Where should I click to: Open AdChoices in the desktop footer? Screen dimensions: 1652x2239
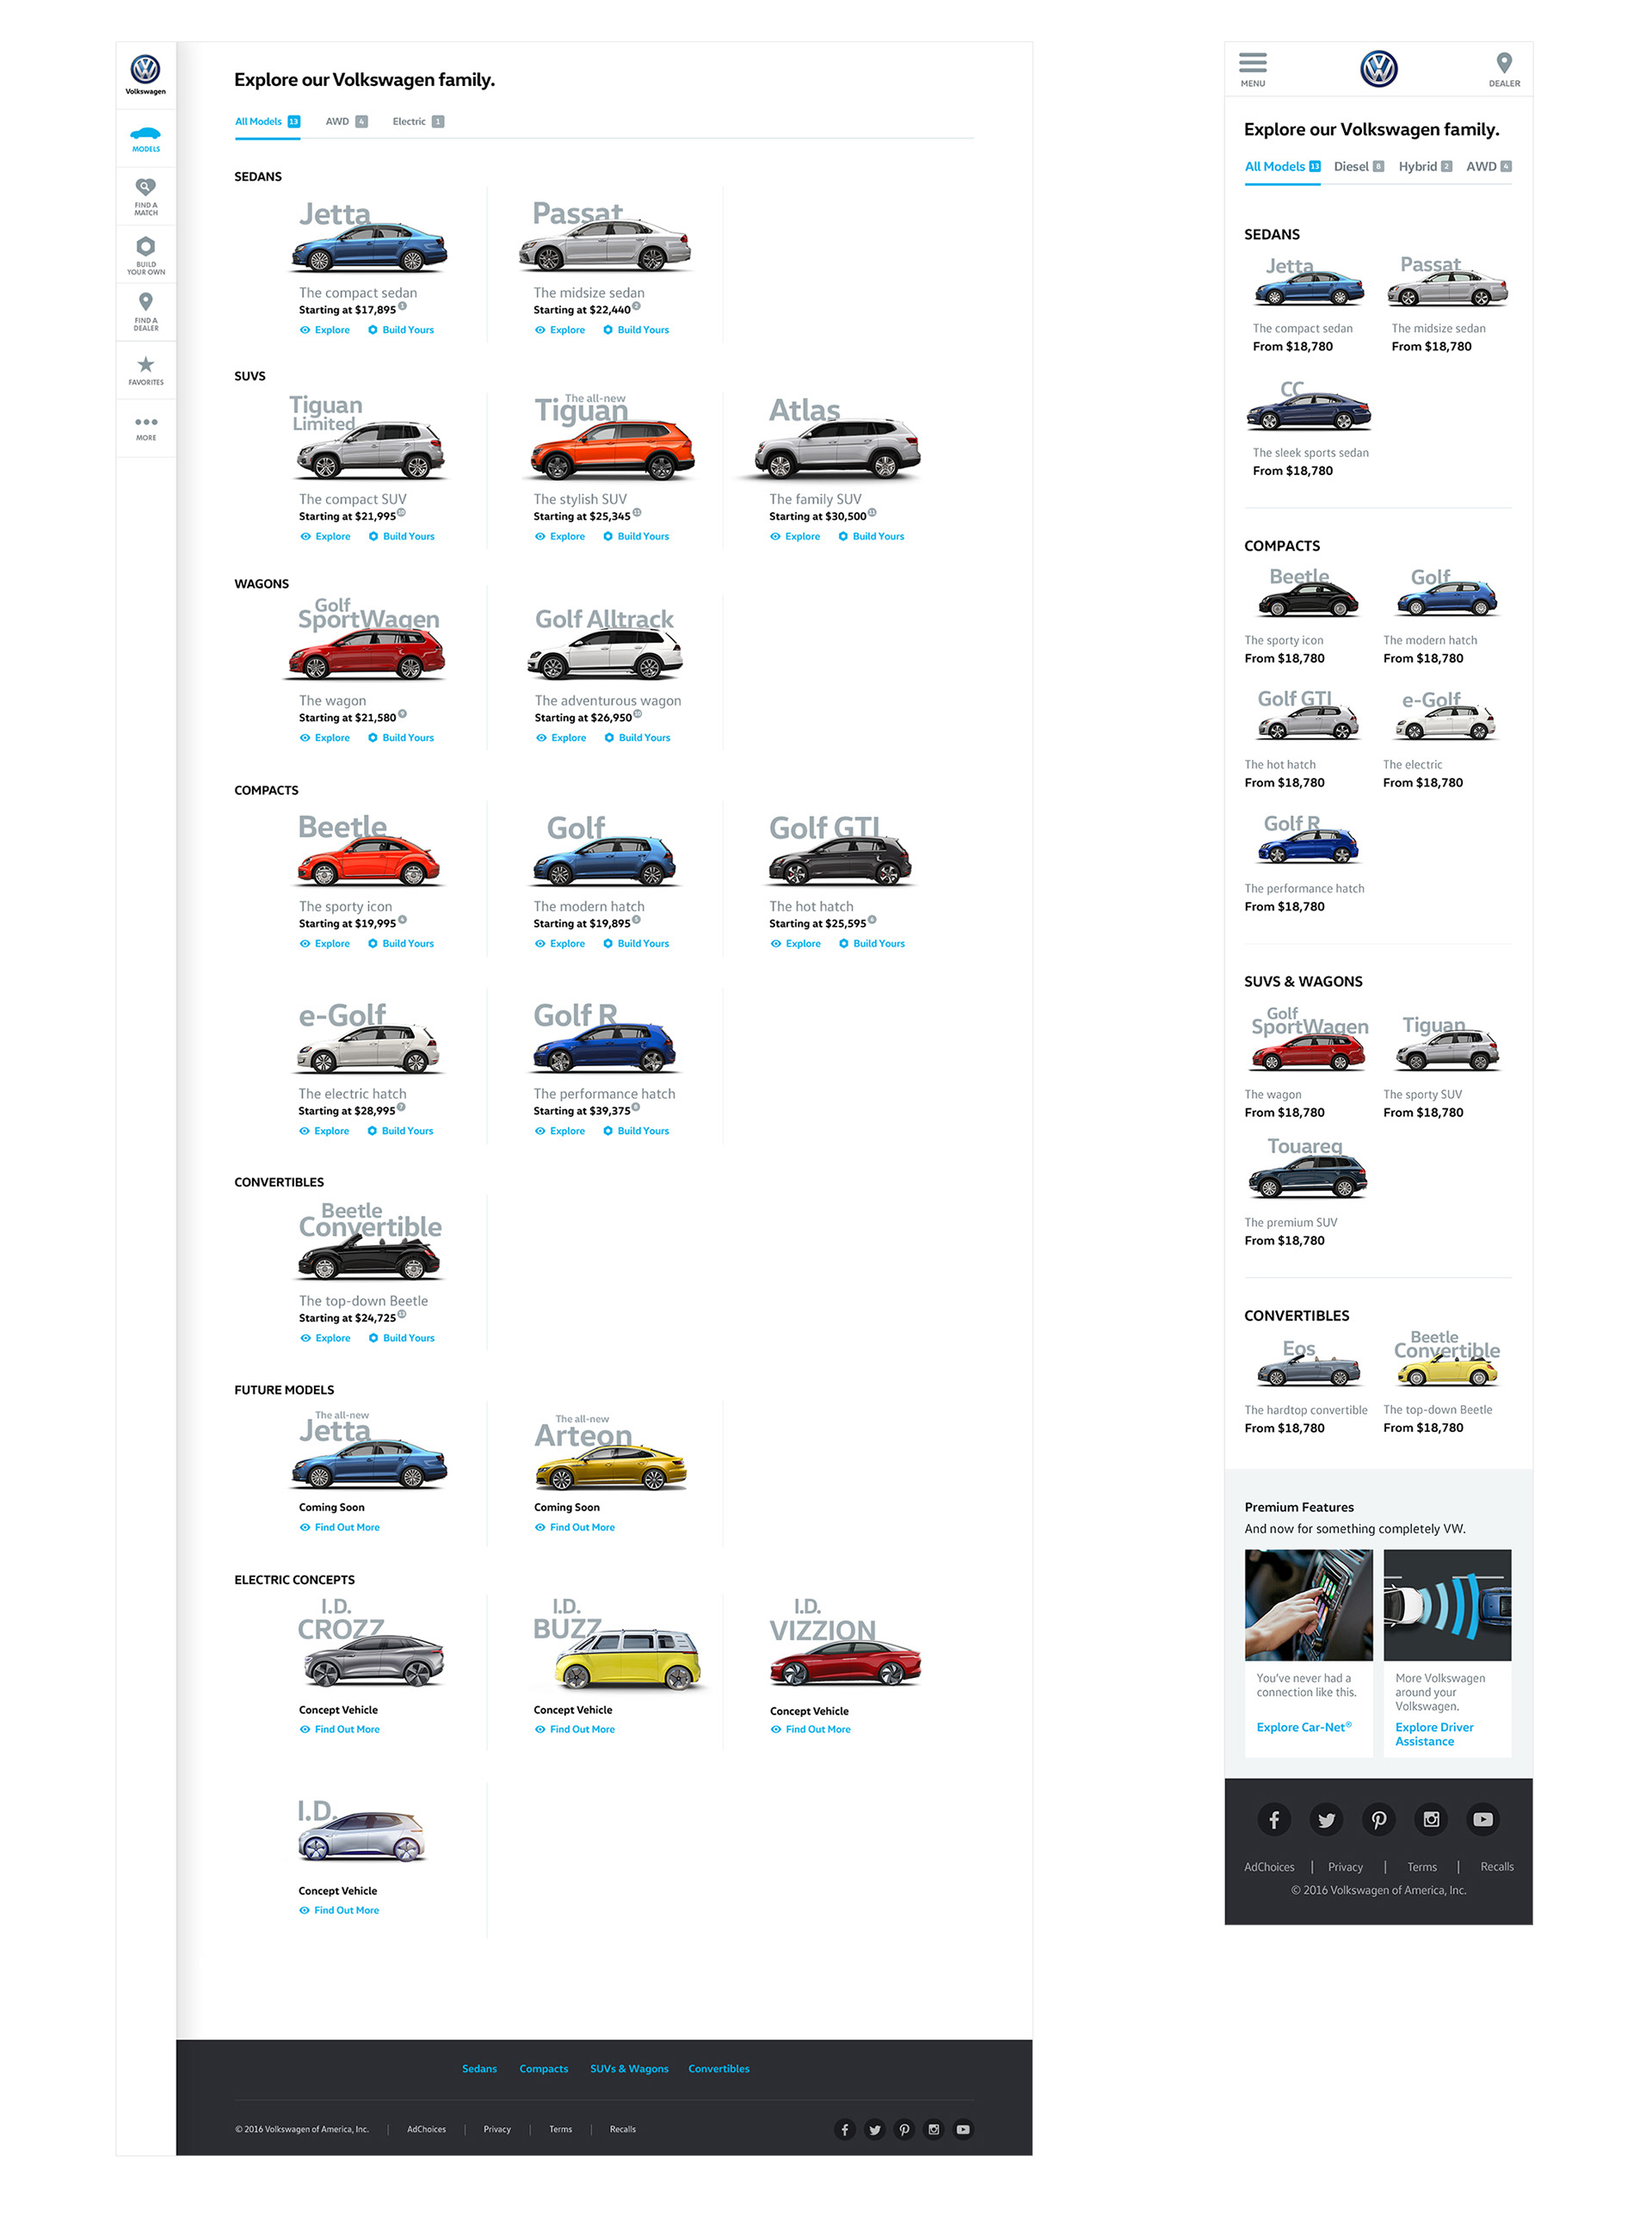click(x=426, y=2129)
